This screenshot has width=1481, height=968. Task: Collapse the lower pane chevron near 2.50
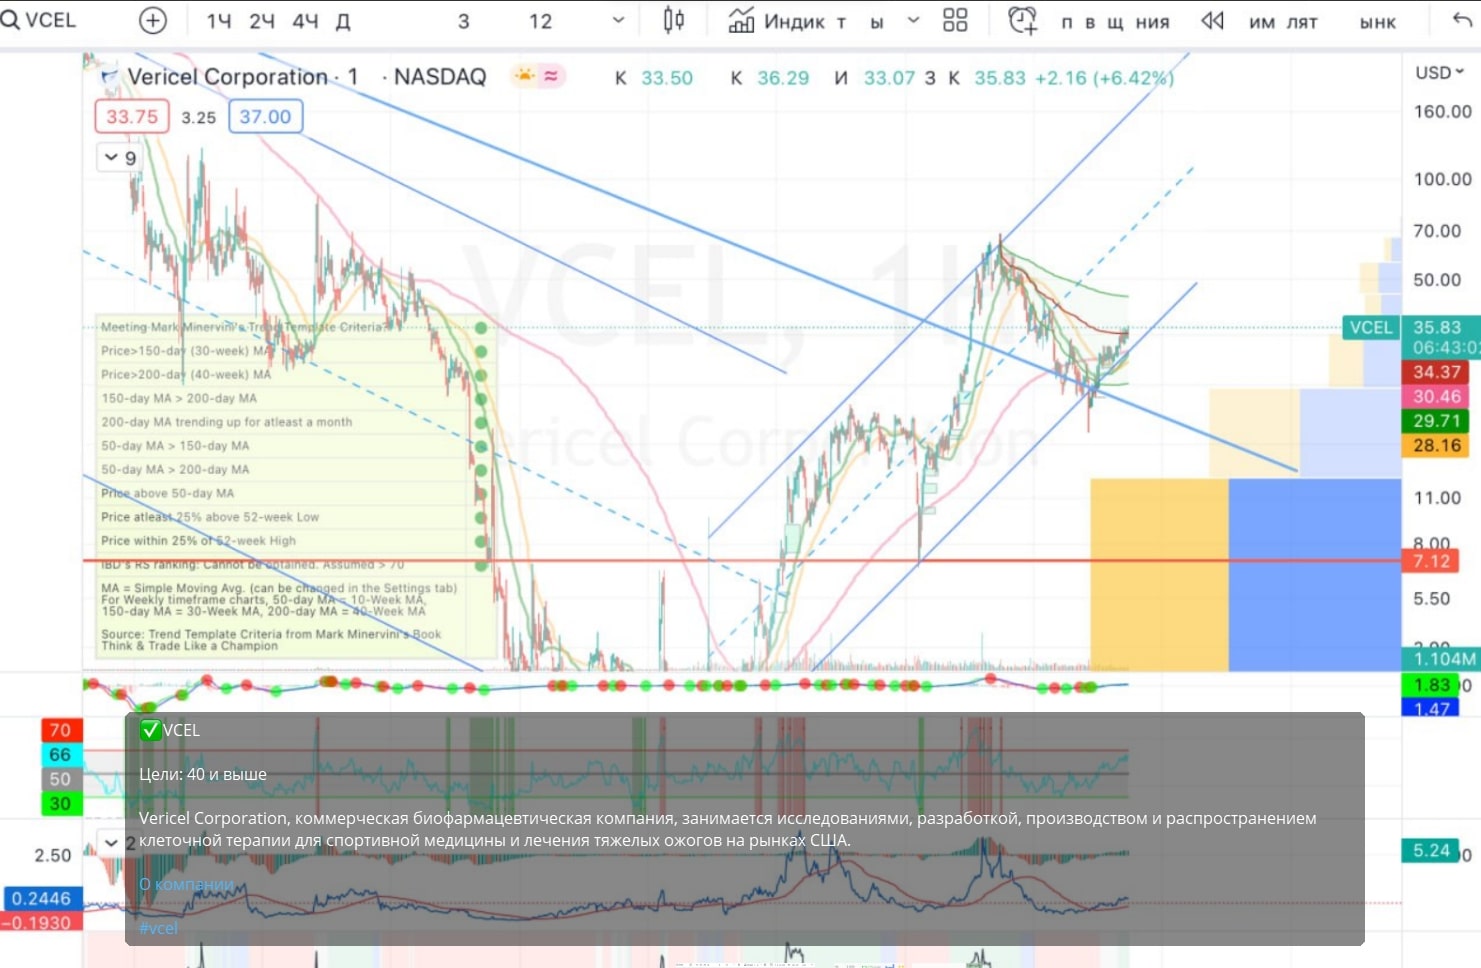pyautogui.click(x=111, y=843)
